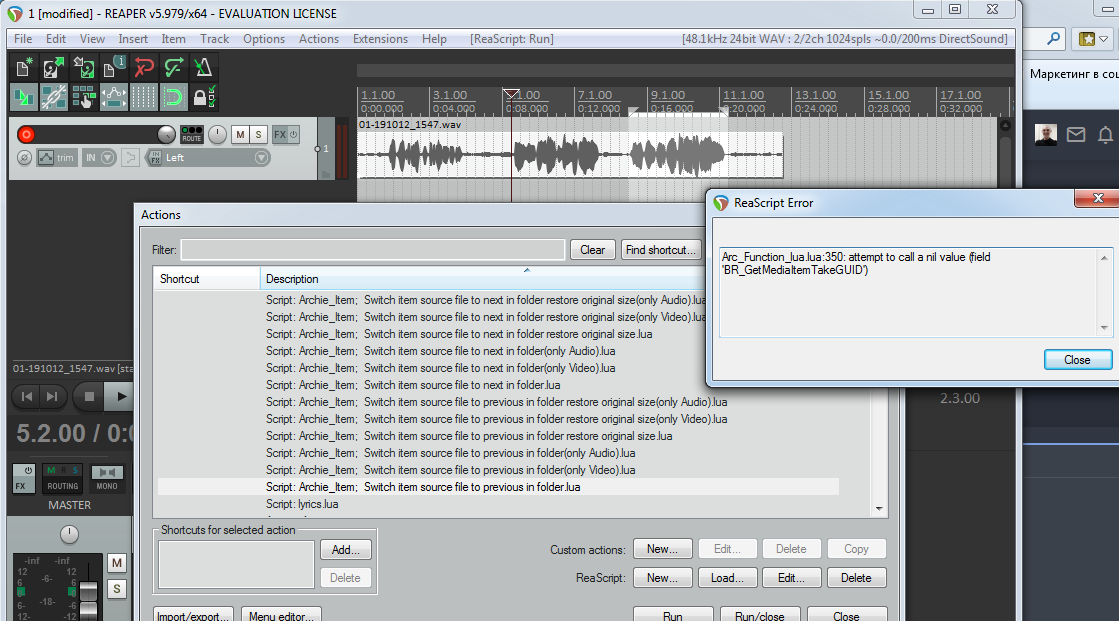Invert track 1 phase button
The height and width of the screenshot is (621, 1119).
pyautogui.click(x=24, y=158)
